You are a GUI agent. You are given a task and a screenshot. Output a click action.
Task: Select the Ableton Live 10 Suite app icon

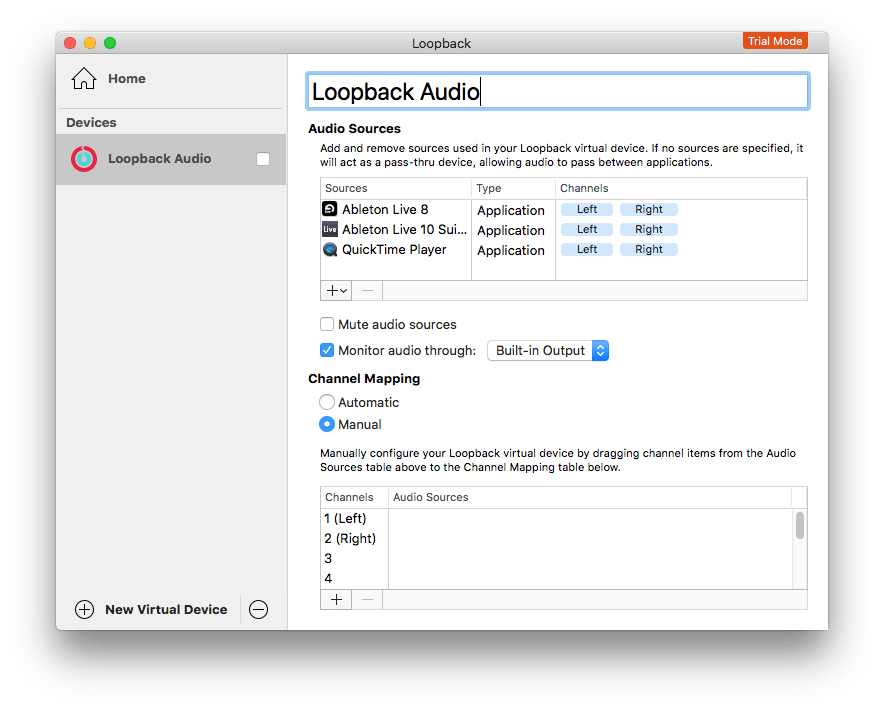(330, 229)
